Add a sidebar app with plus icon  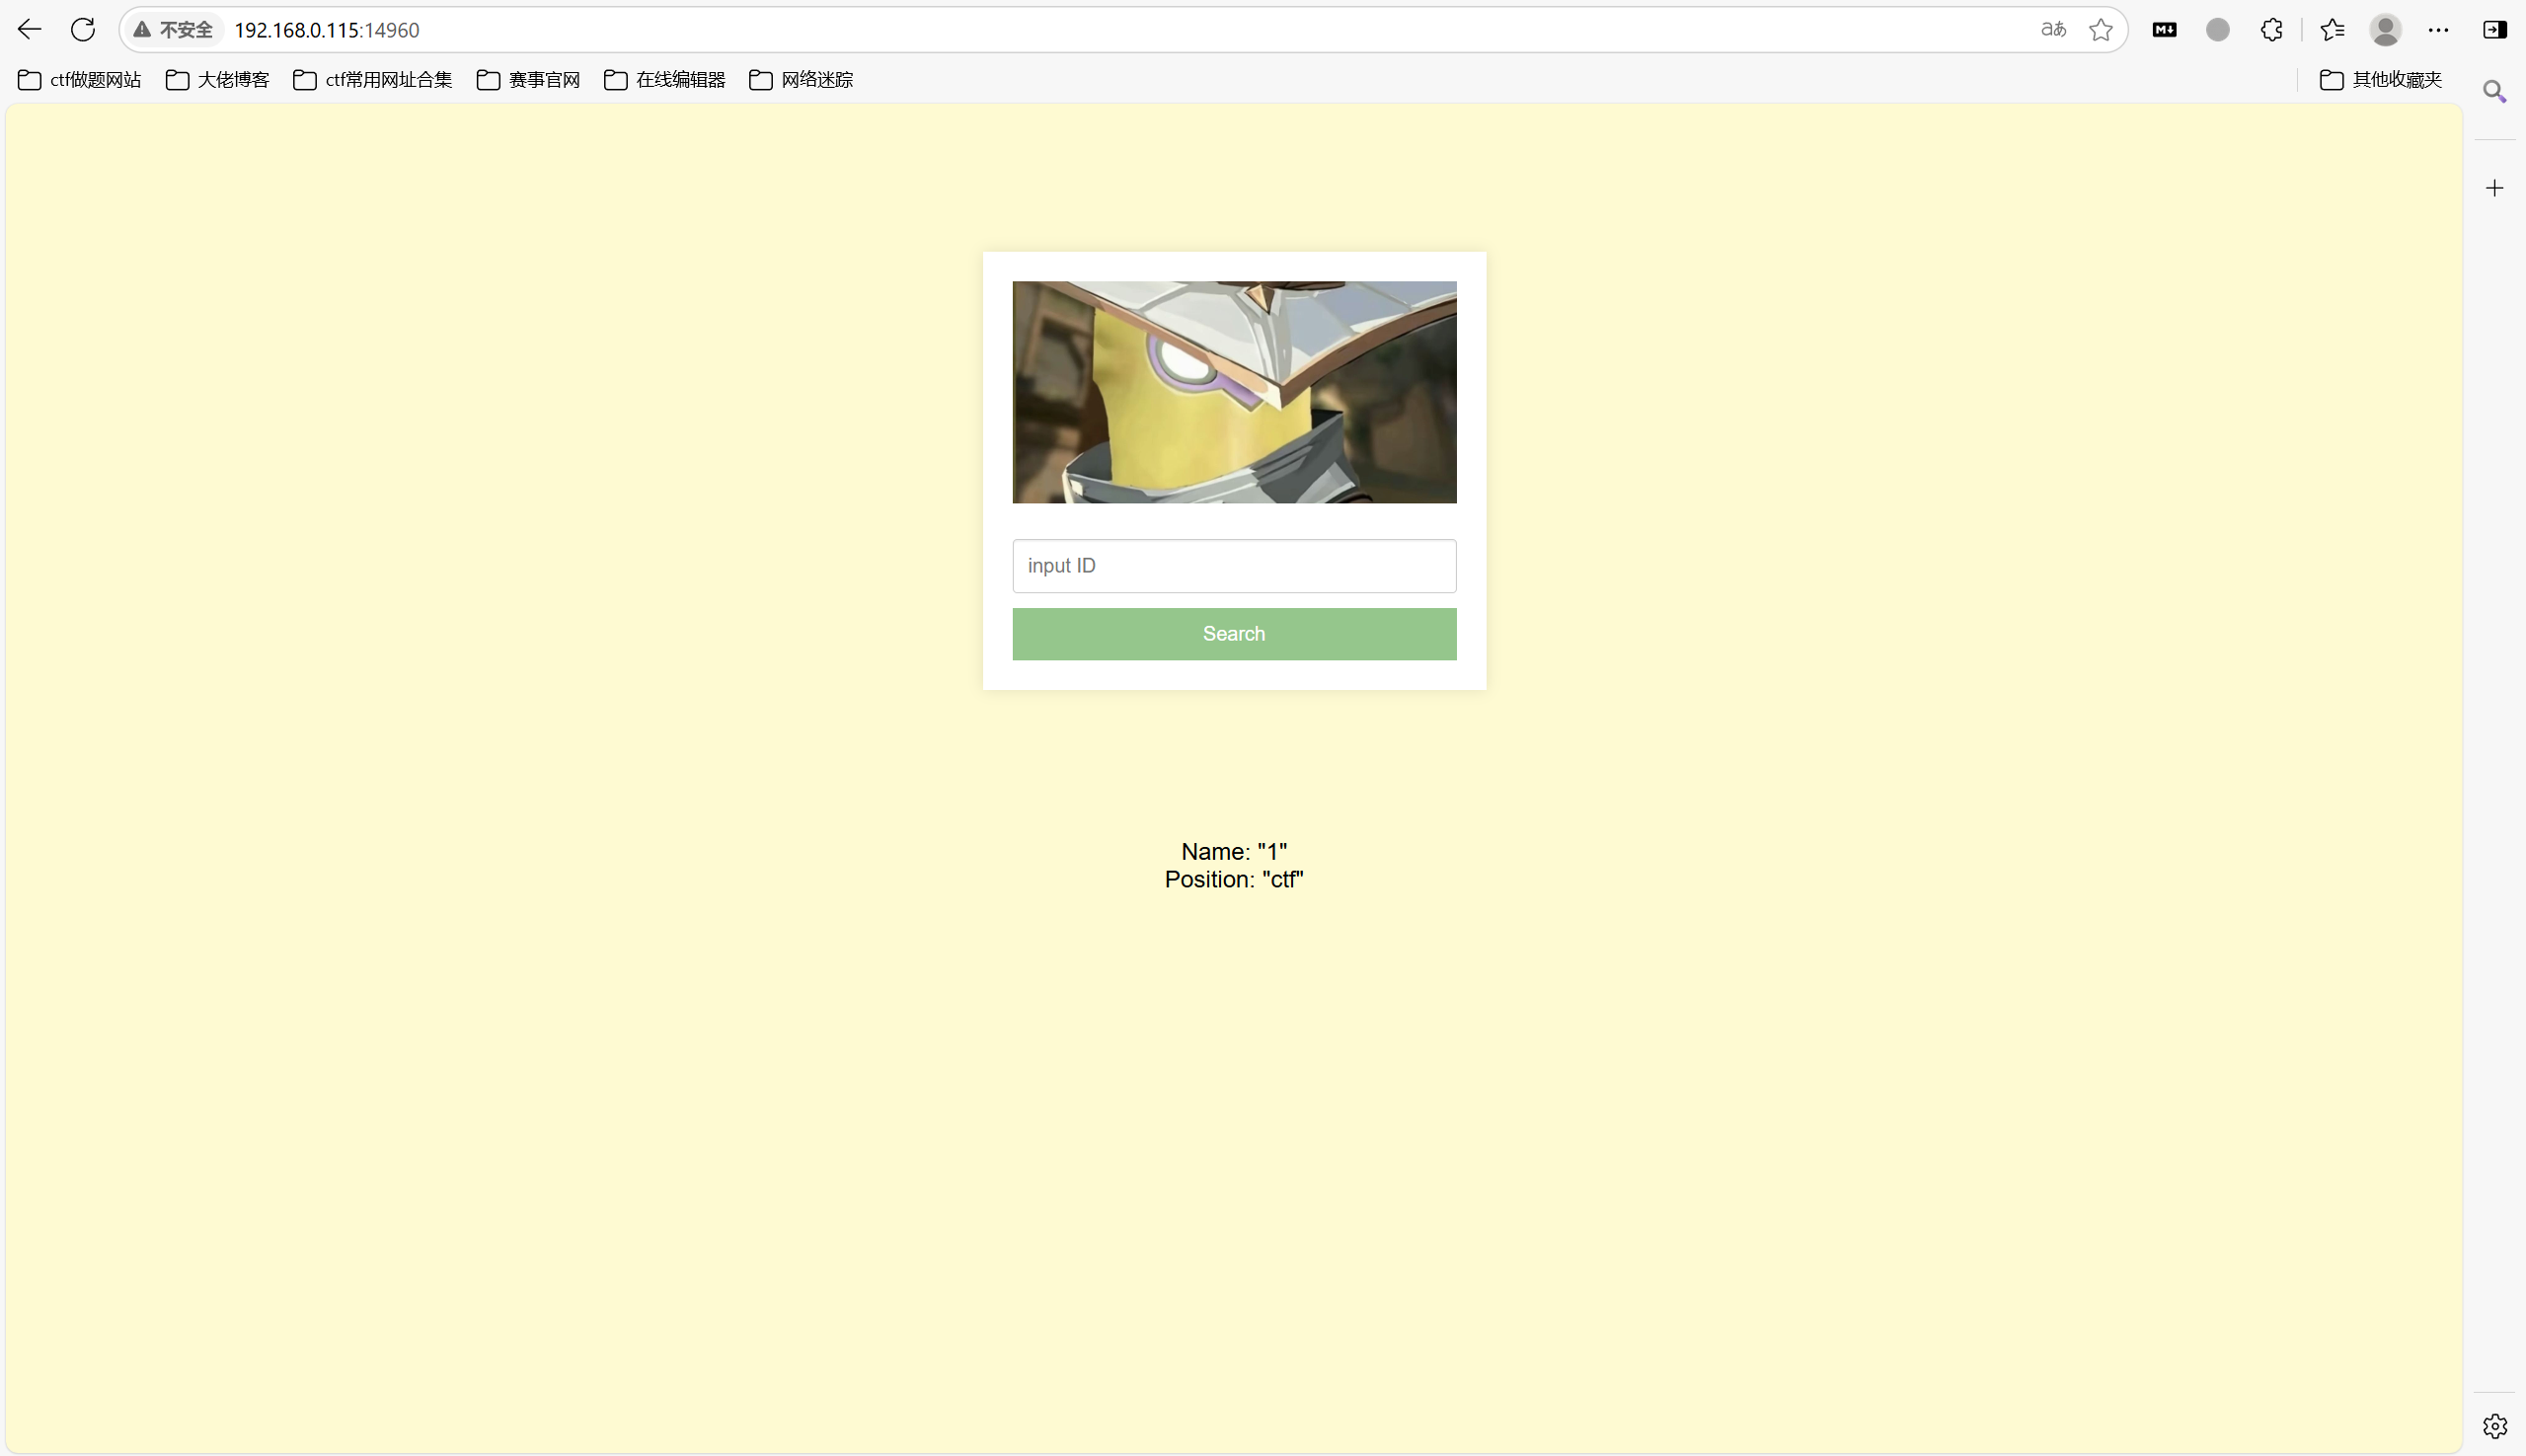click(2495, 188)
